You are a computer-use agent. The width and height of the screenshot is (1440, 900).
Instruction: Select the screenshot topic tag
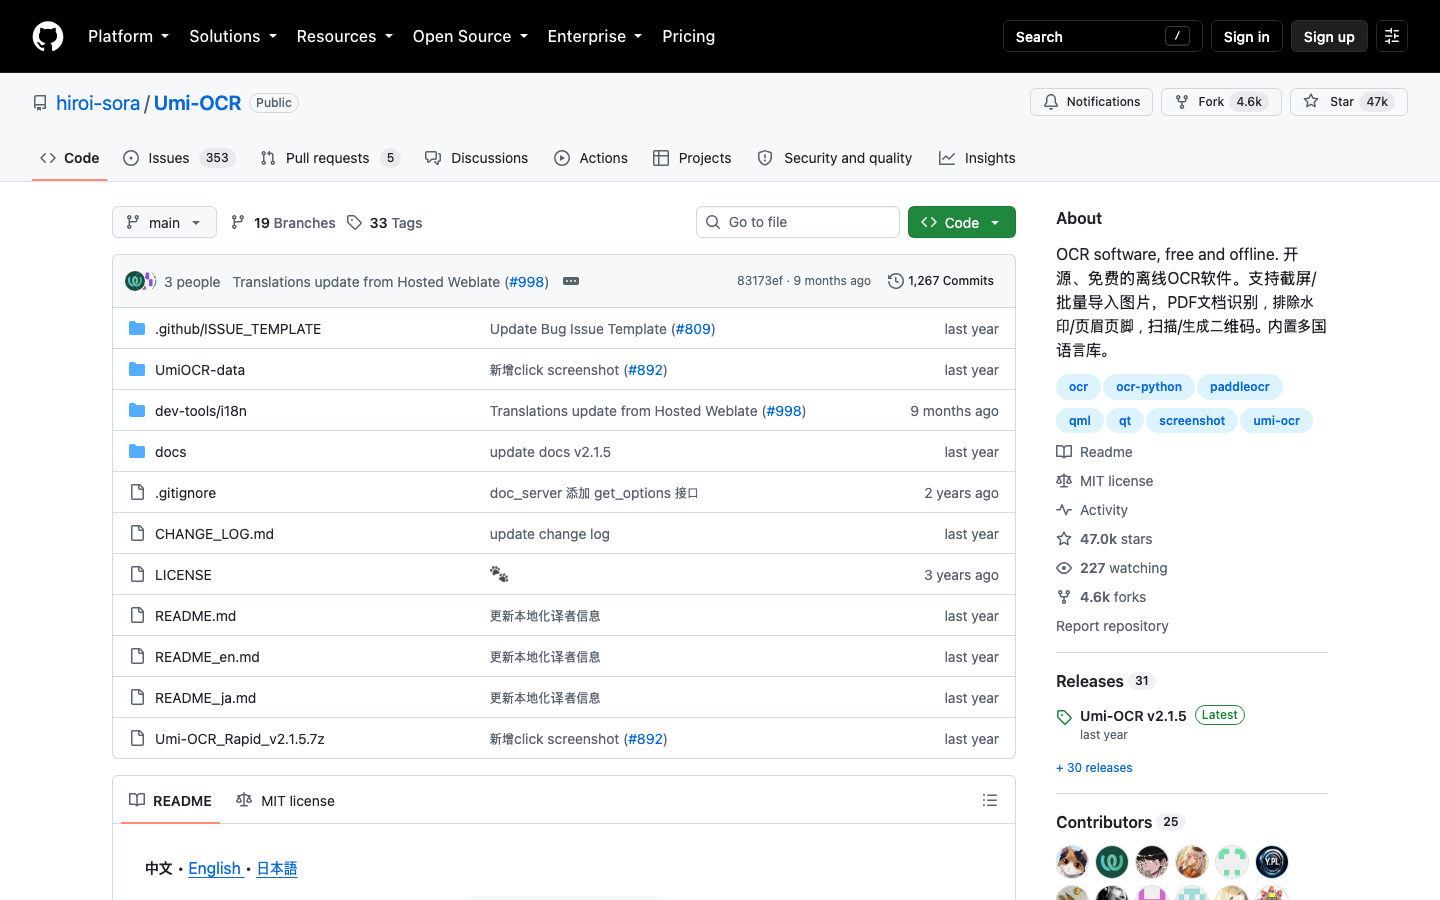tap(1192, 421)
